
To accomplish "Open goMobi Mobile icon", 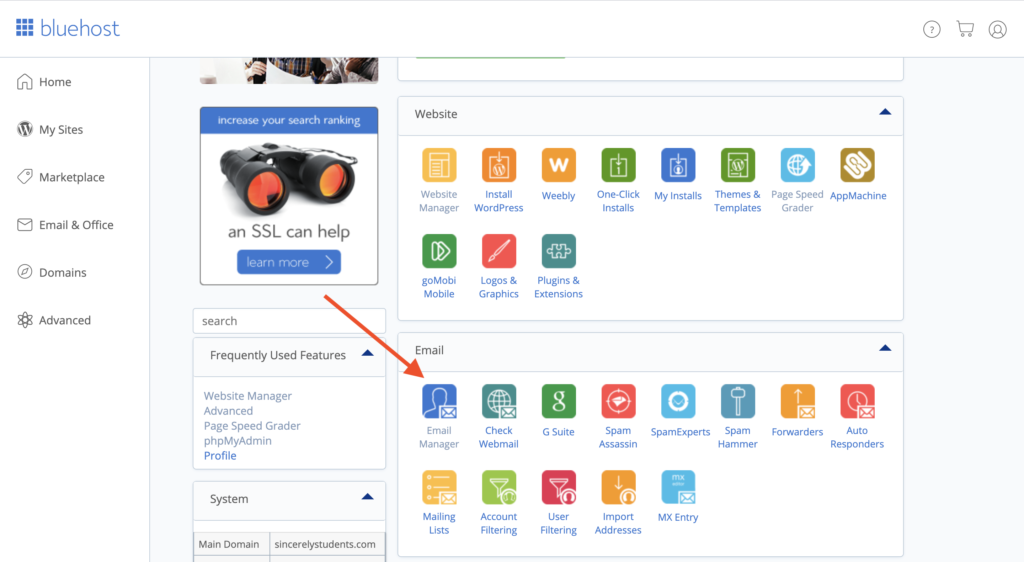I will click(x=439, y=251).
